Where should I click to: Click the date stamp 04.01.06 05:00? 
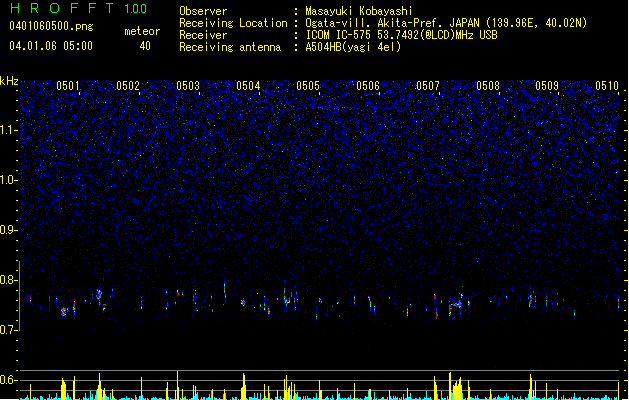(x=51, y=46)
